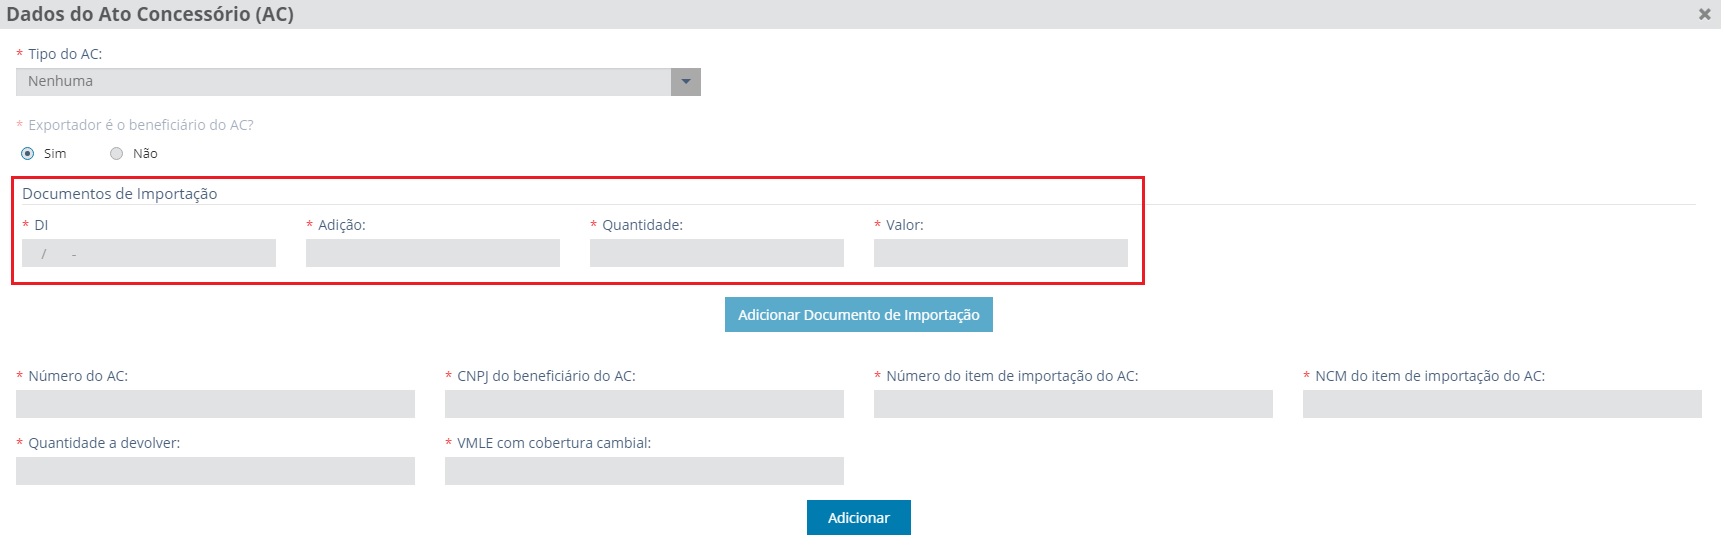Click the Quantidade a devolver field
The width and height of the screenshot is (1724, 546).
215,471
